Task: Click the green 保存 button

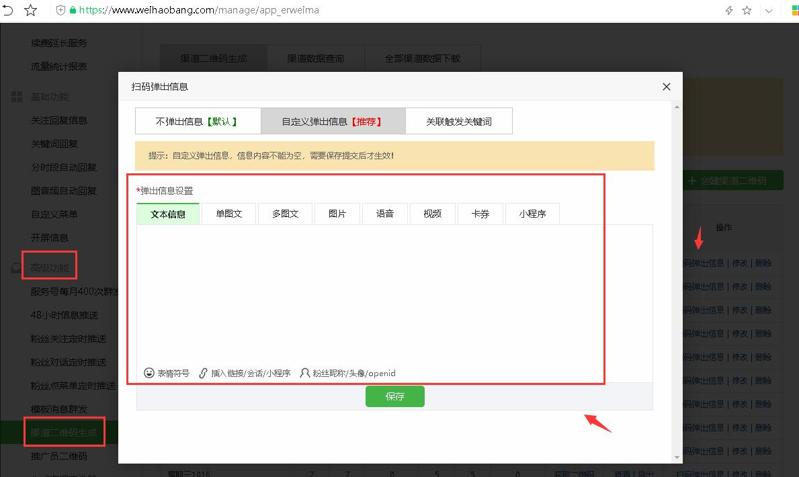Action: (395, 396)
